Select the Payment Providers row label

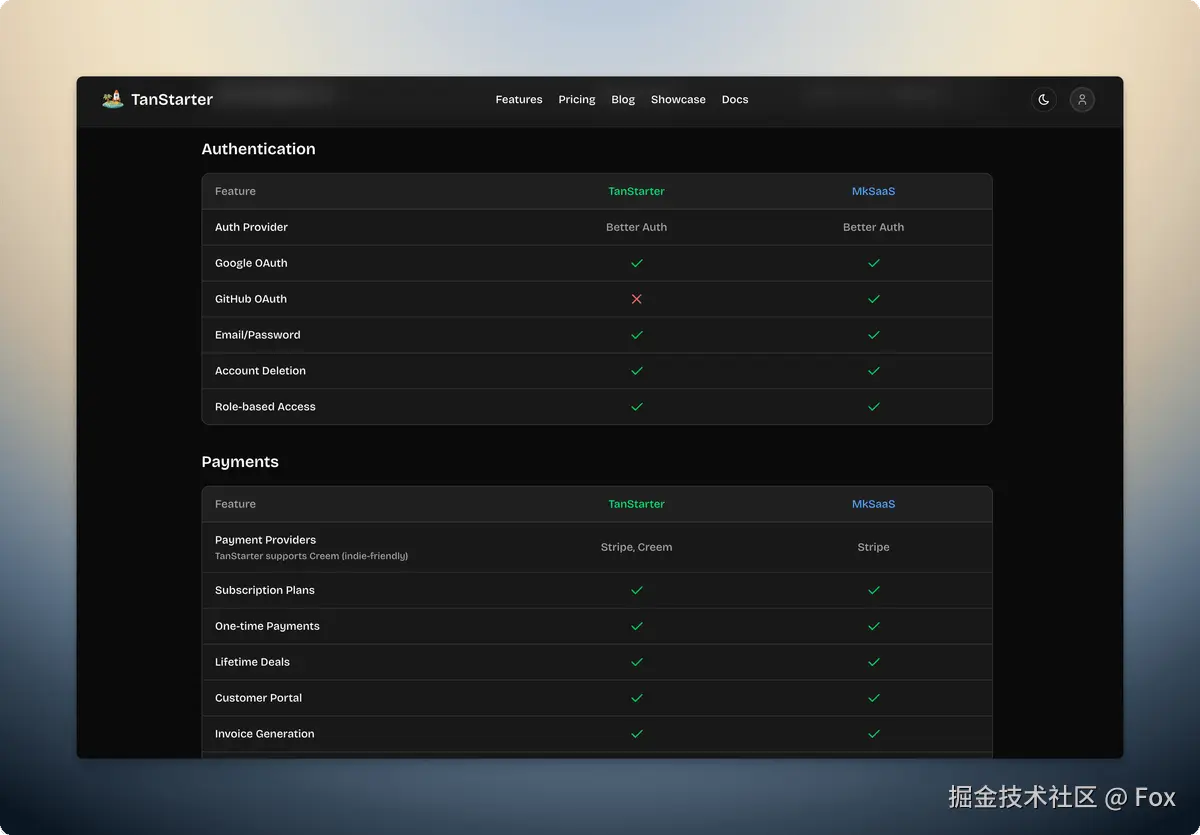[265, 540]
